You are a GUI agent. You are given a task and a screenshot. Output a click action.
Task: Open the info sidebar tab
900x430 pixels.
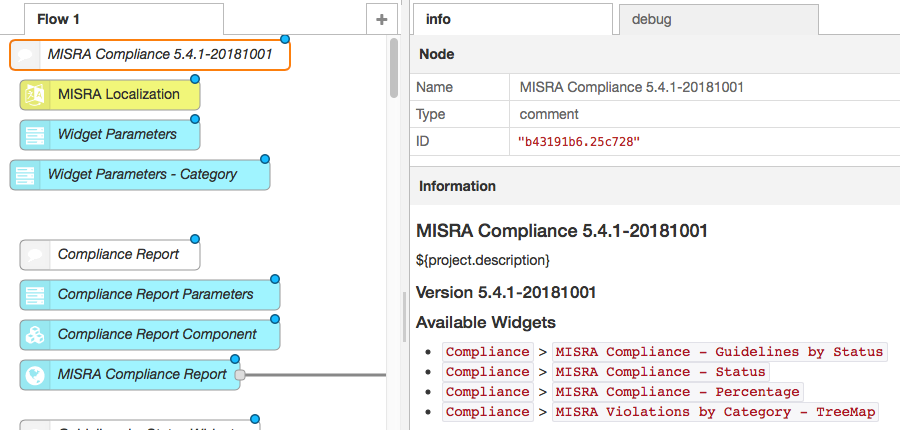point(512,20)
